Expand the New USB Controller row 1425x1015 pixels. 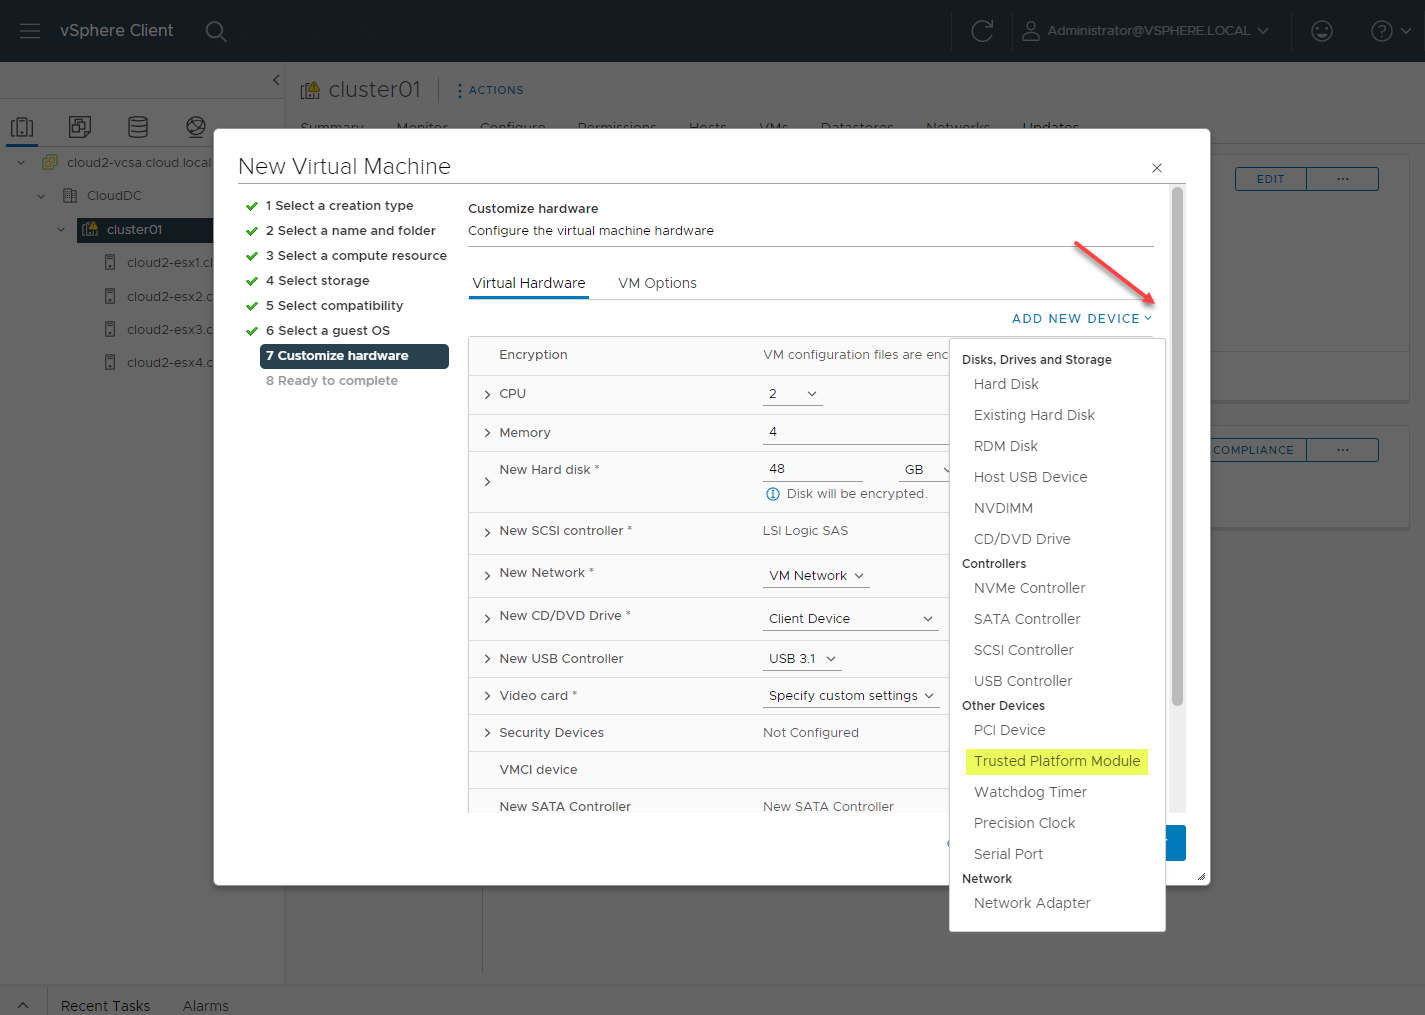(x=487, y=659)
